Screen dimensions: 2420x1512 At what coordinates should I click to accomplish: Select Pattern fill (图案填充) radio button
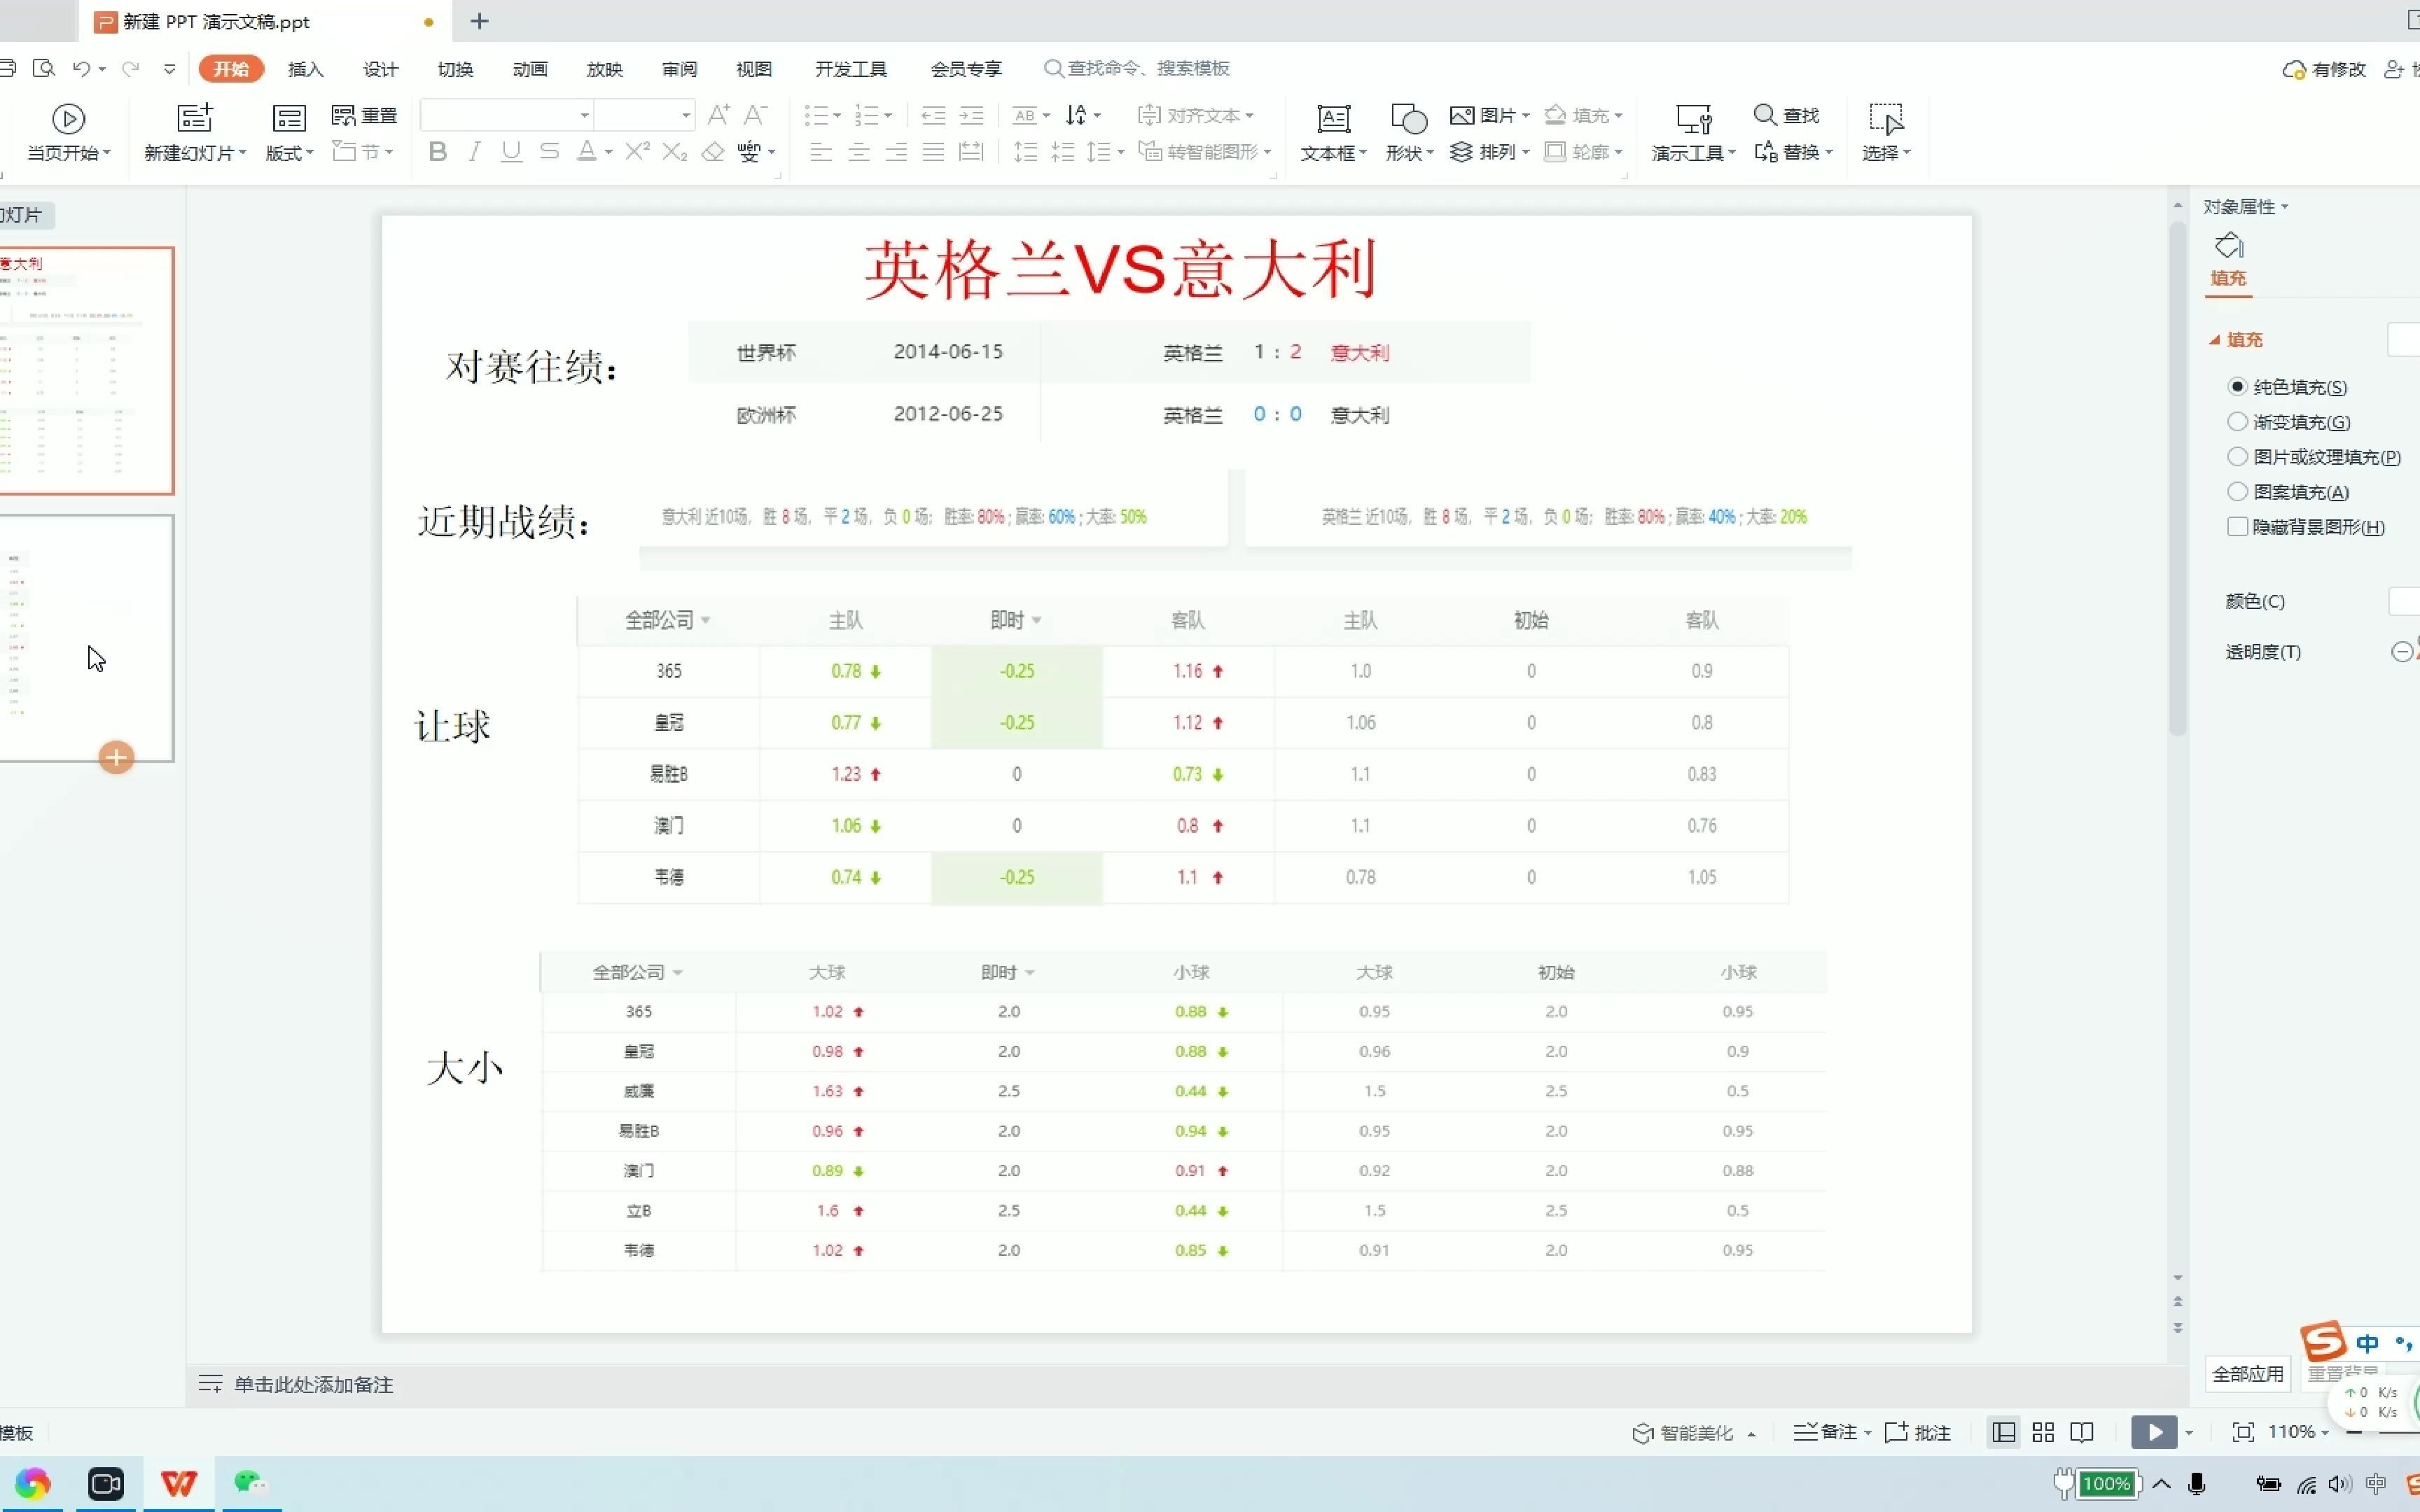tap(2238, 491)
